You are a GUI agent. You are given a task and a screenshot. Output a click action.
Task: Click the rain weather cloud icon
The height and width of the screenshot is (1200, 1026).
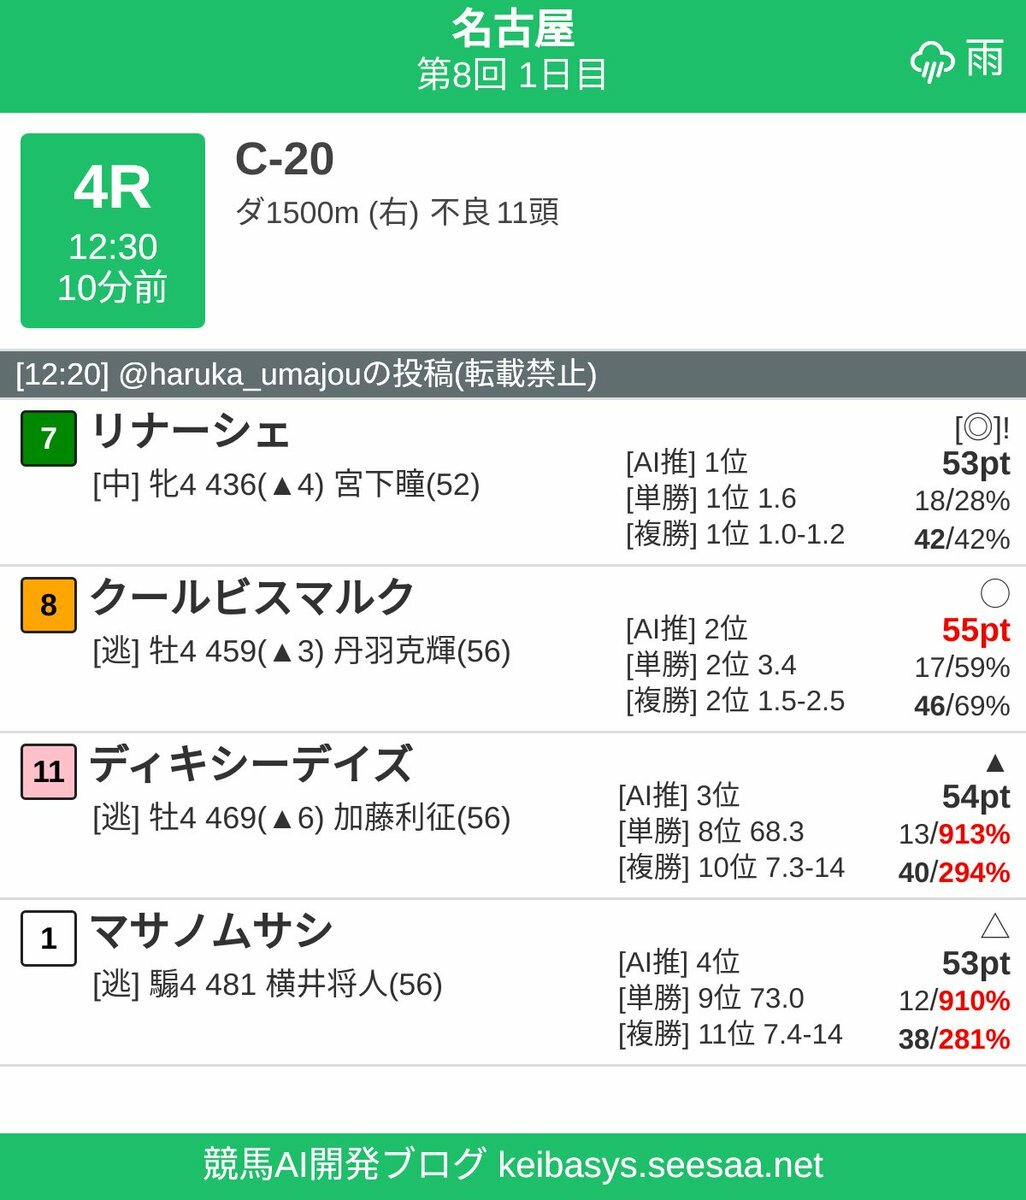[932, 63]
